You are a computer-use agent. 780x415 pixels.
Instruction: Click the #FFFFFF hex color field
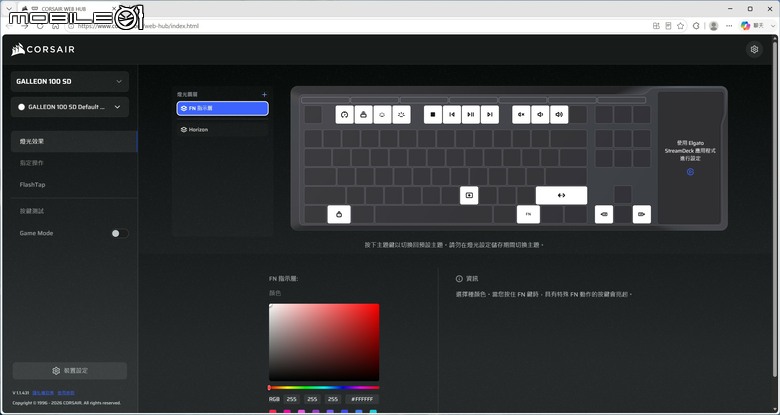(x=362, y=399)
